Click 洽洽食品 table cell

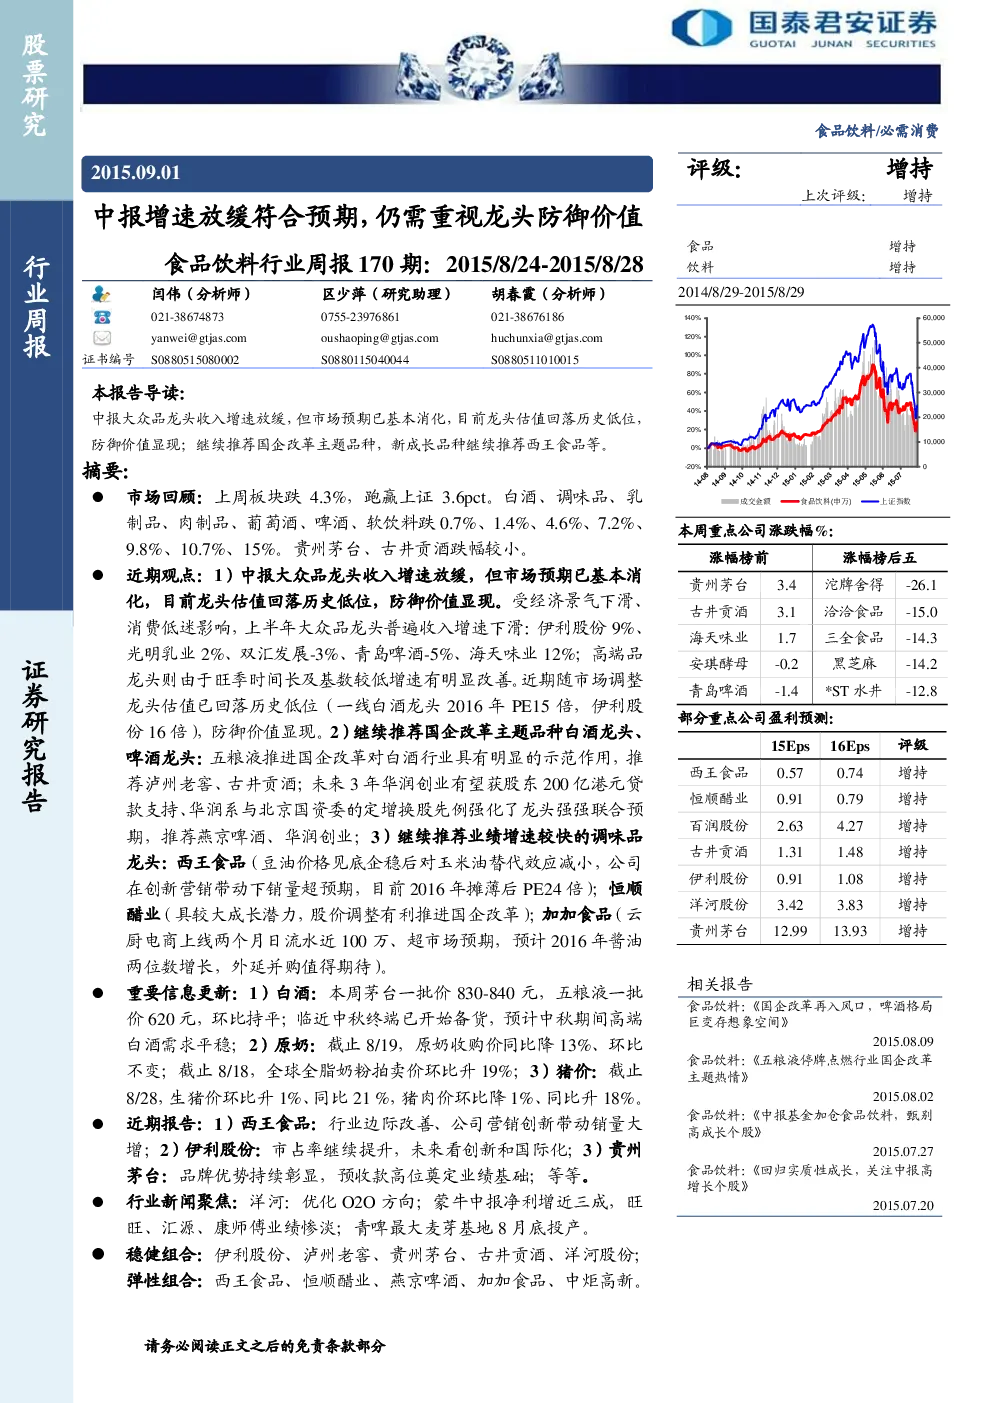(854, 612)
